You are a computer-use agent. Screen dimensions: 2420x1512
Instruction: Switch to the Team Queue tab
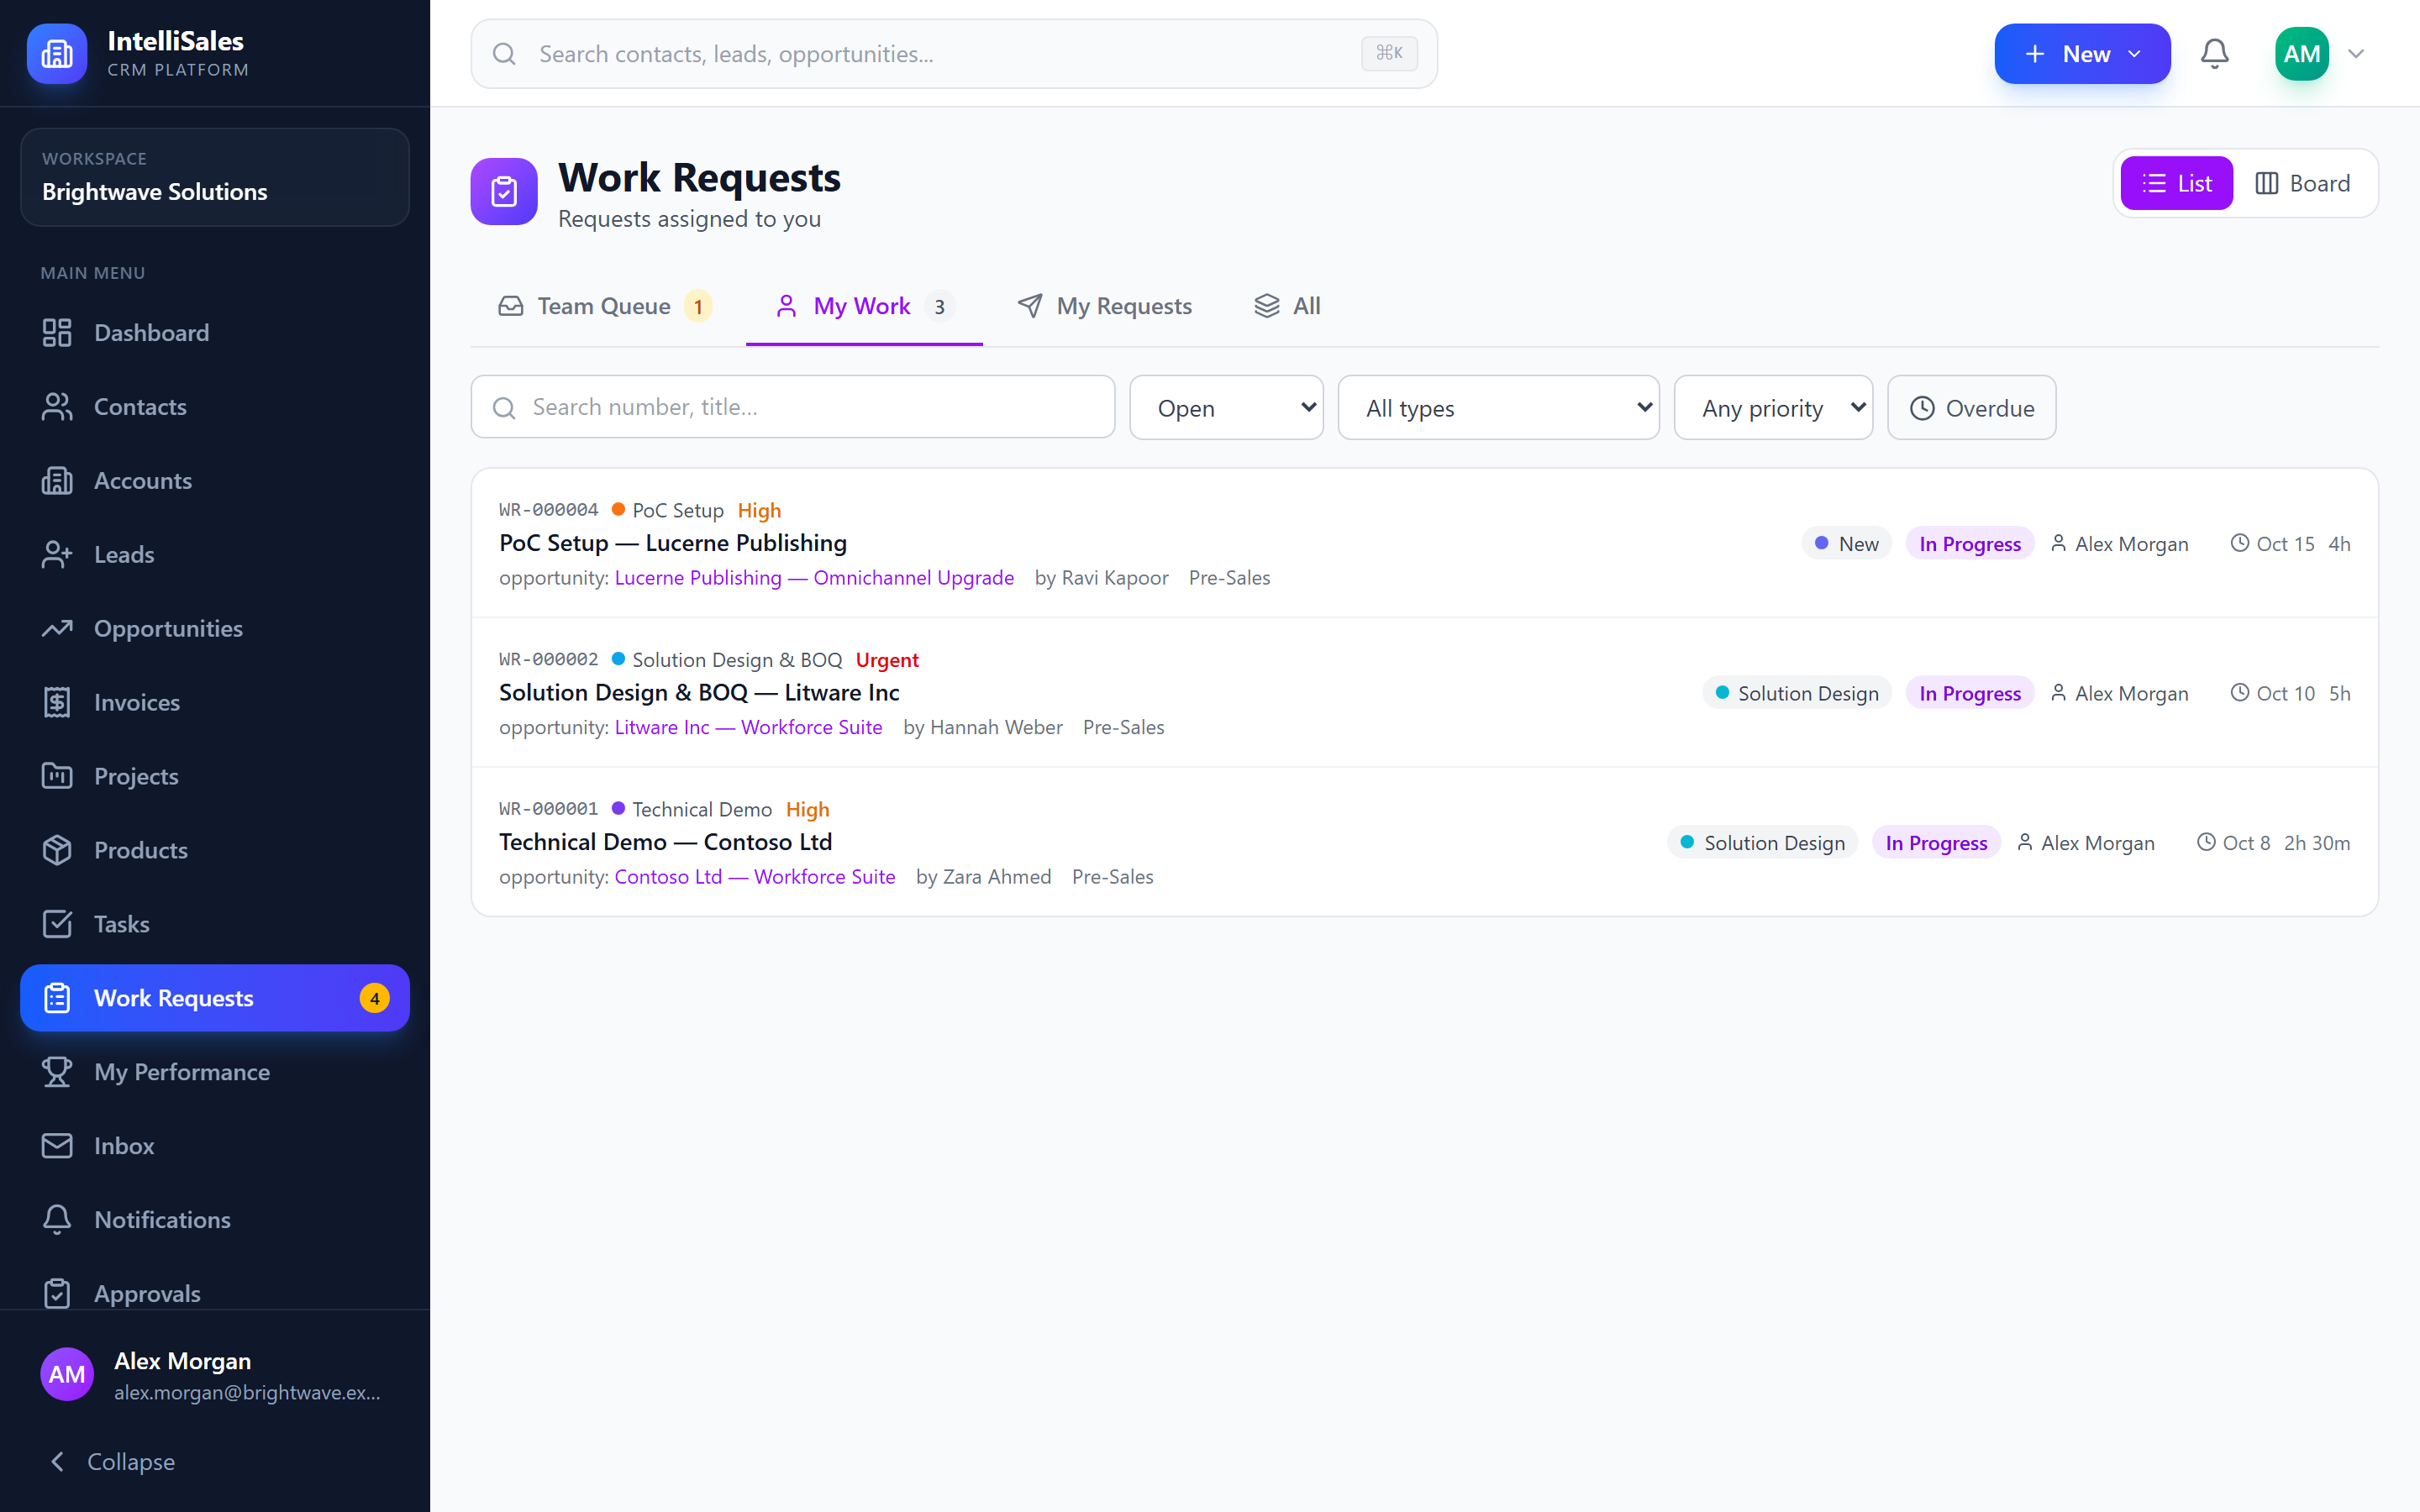(606, 306)
